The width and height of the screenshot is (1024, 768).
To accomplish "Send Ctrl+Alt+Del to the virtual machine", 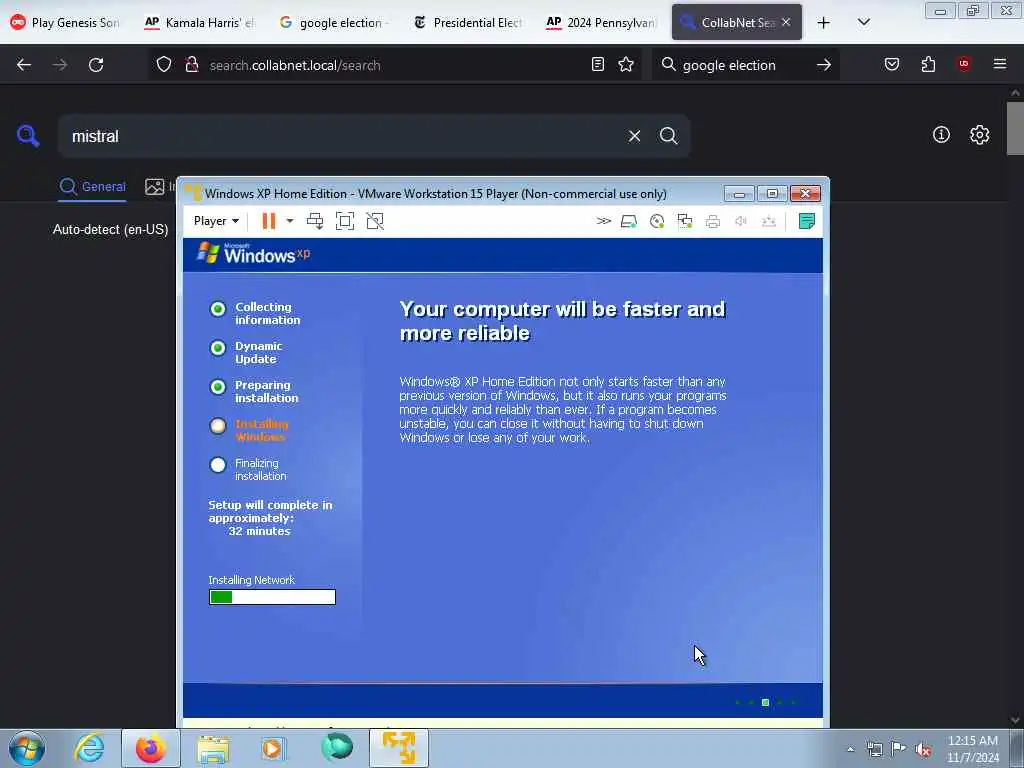I will (x=315, y=221).
